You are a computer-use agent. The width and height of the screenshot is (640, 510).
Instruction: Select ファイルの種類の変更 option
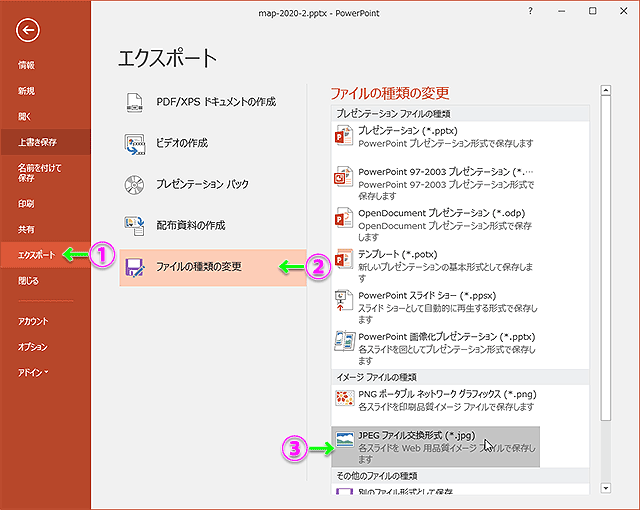coord(213,267)
